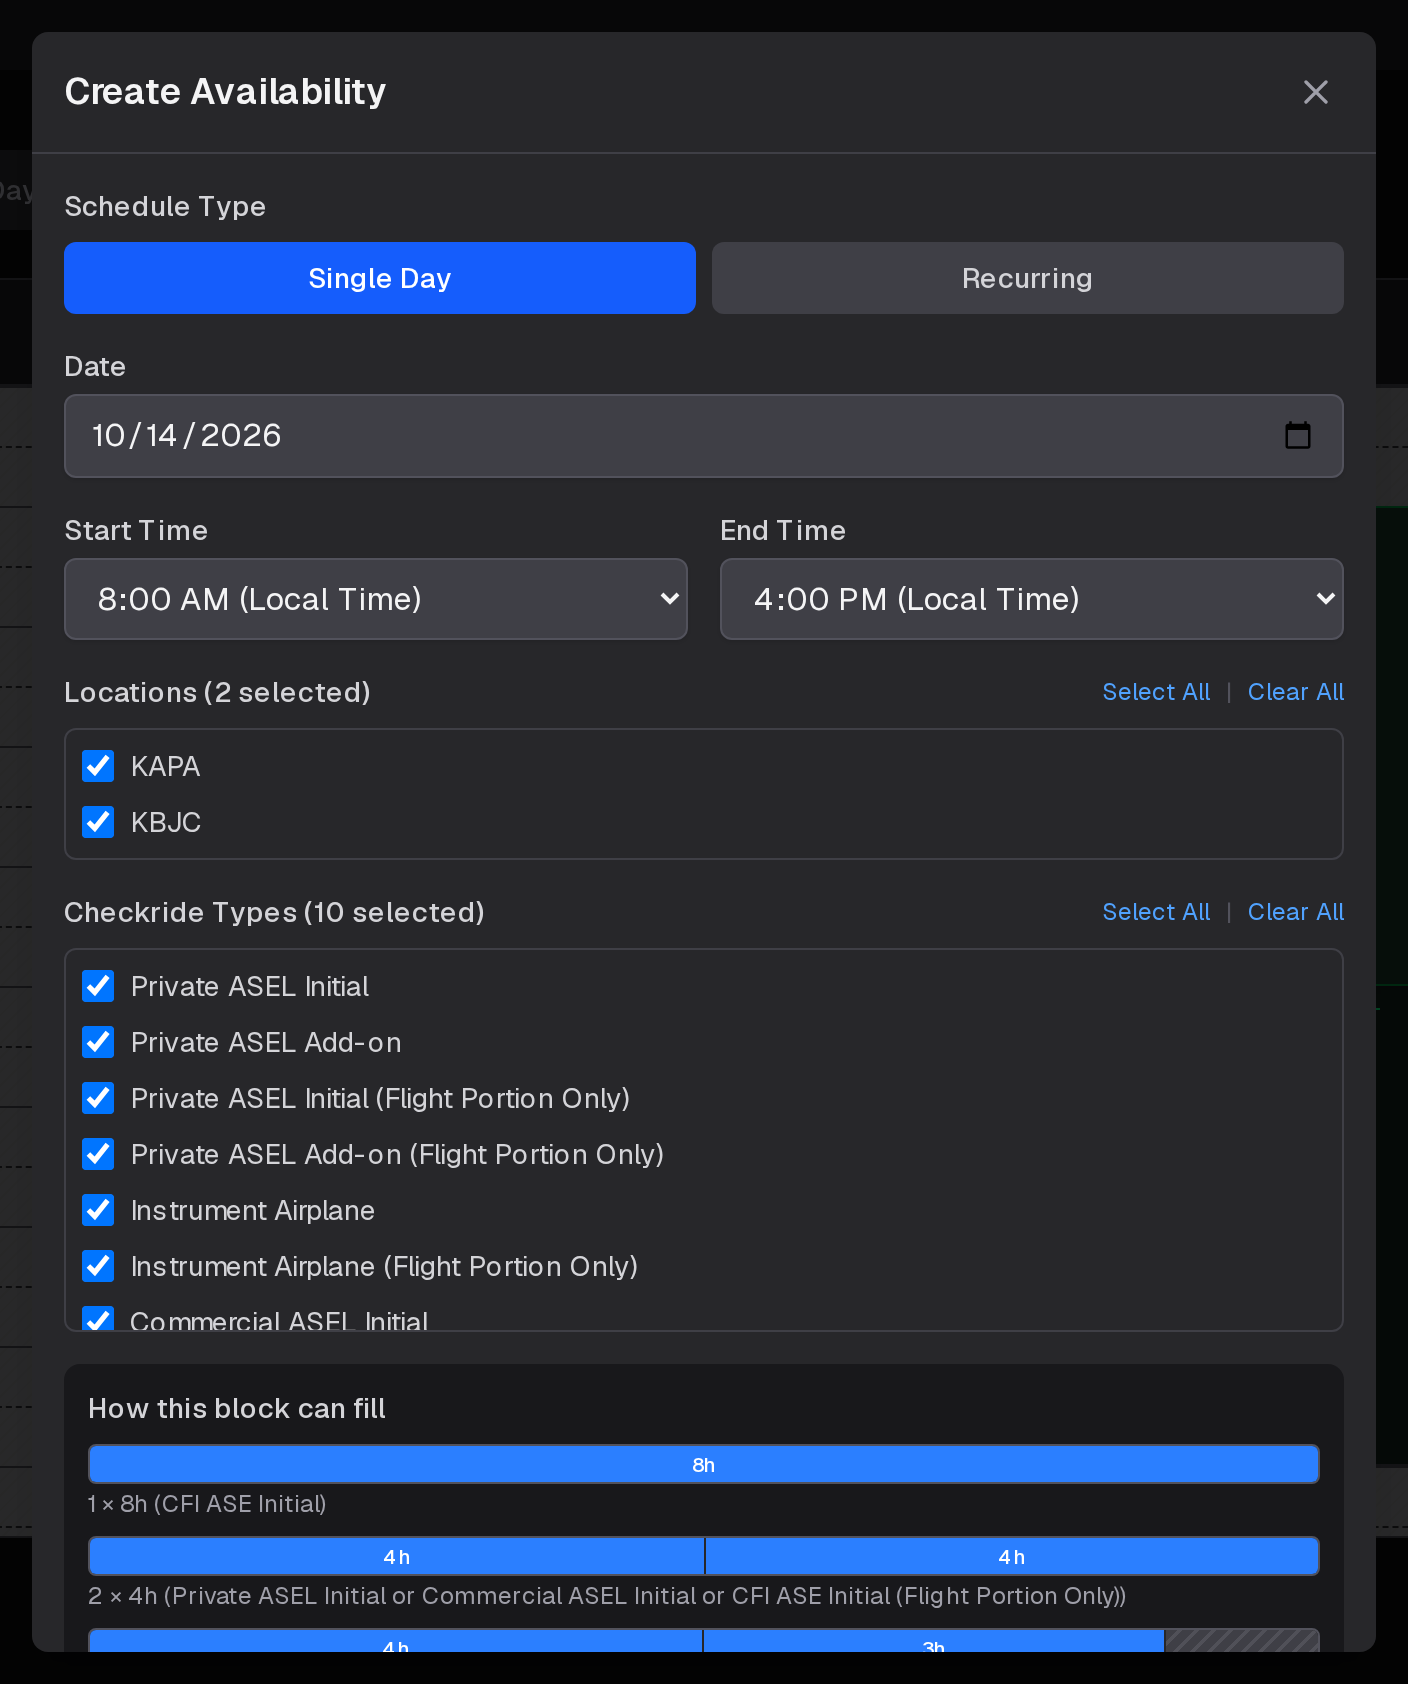The width and height of the screenshot is (1408, 1684).
Task: Open the Start Time dropdown
Action: tap(376, 599)
